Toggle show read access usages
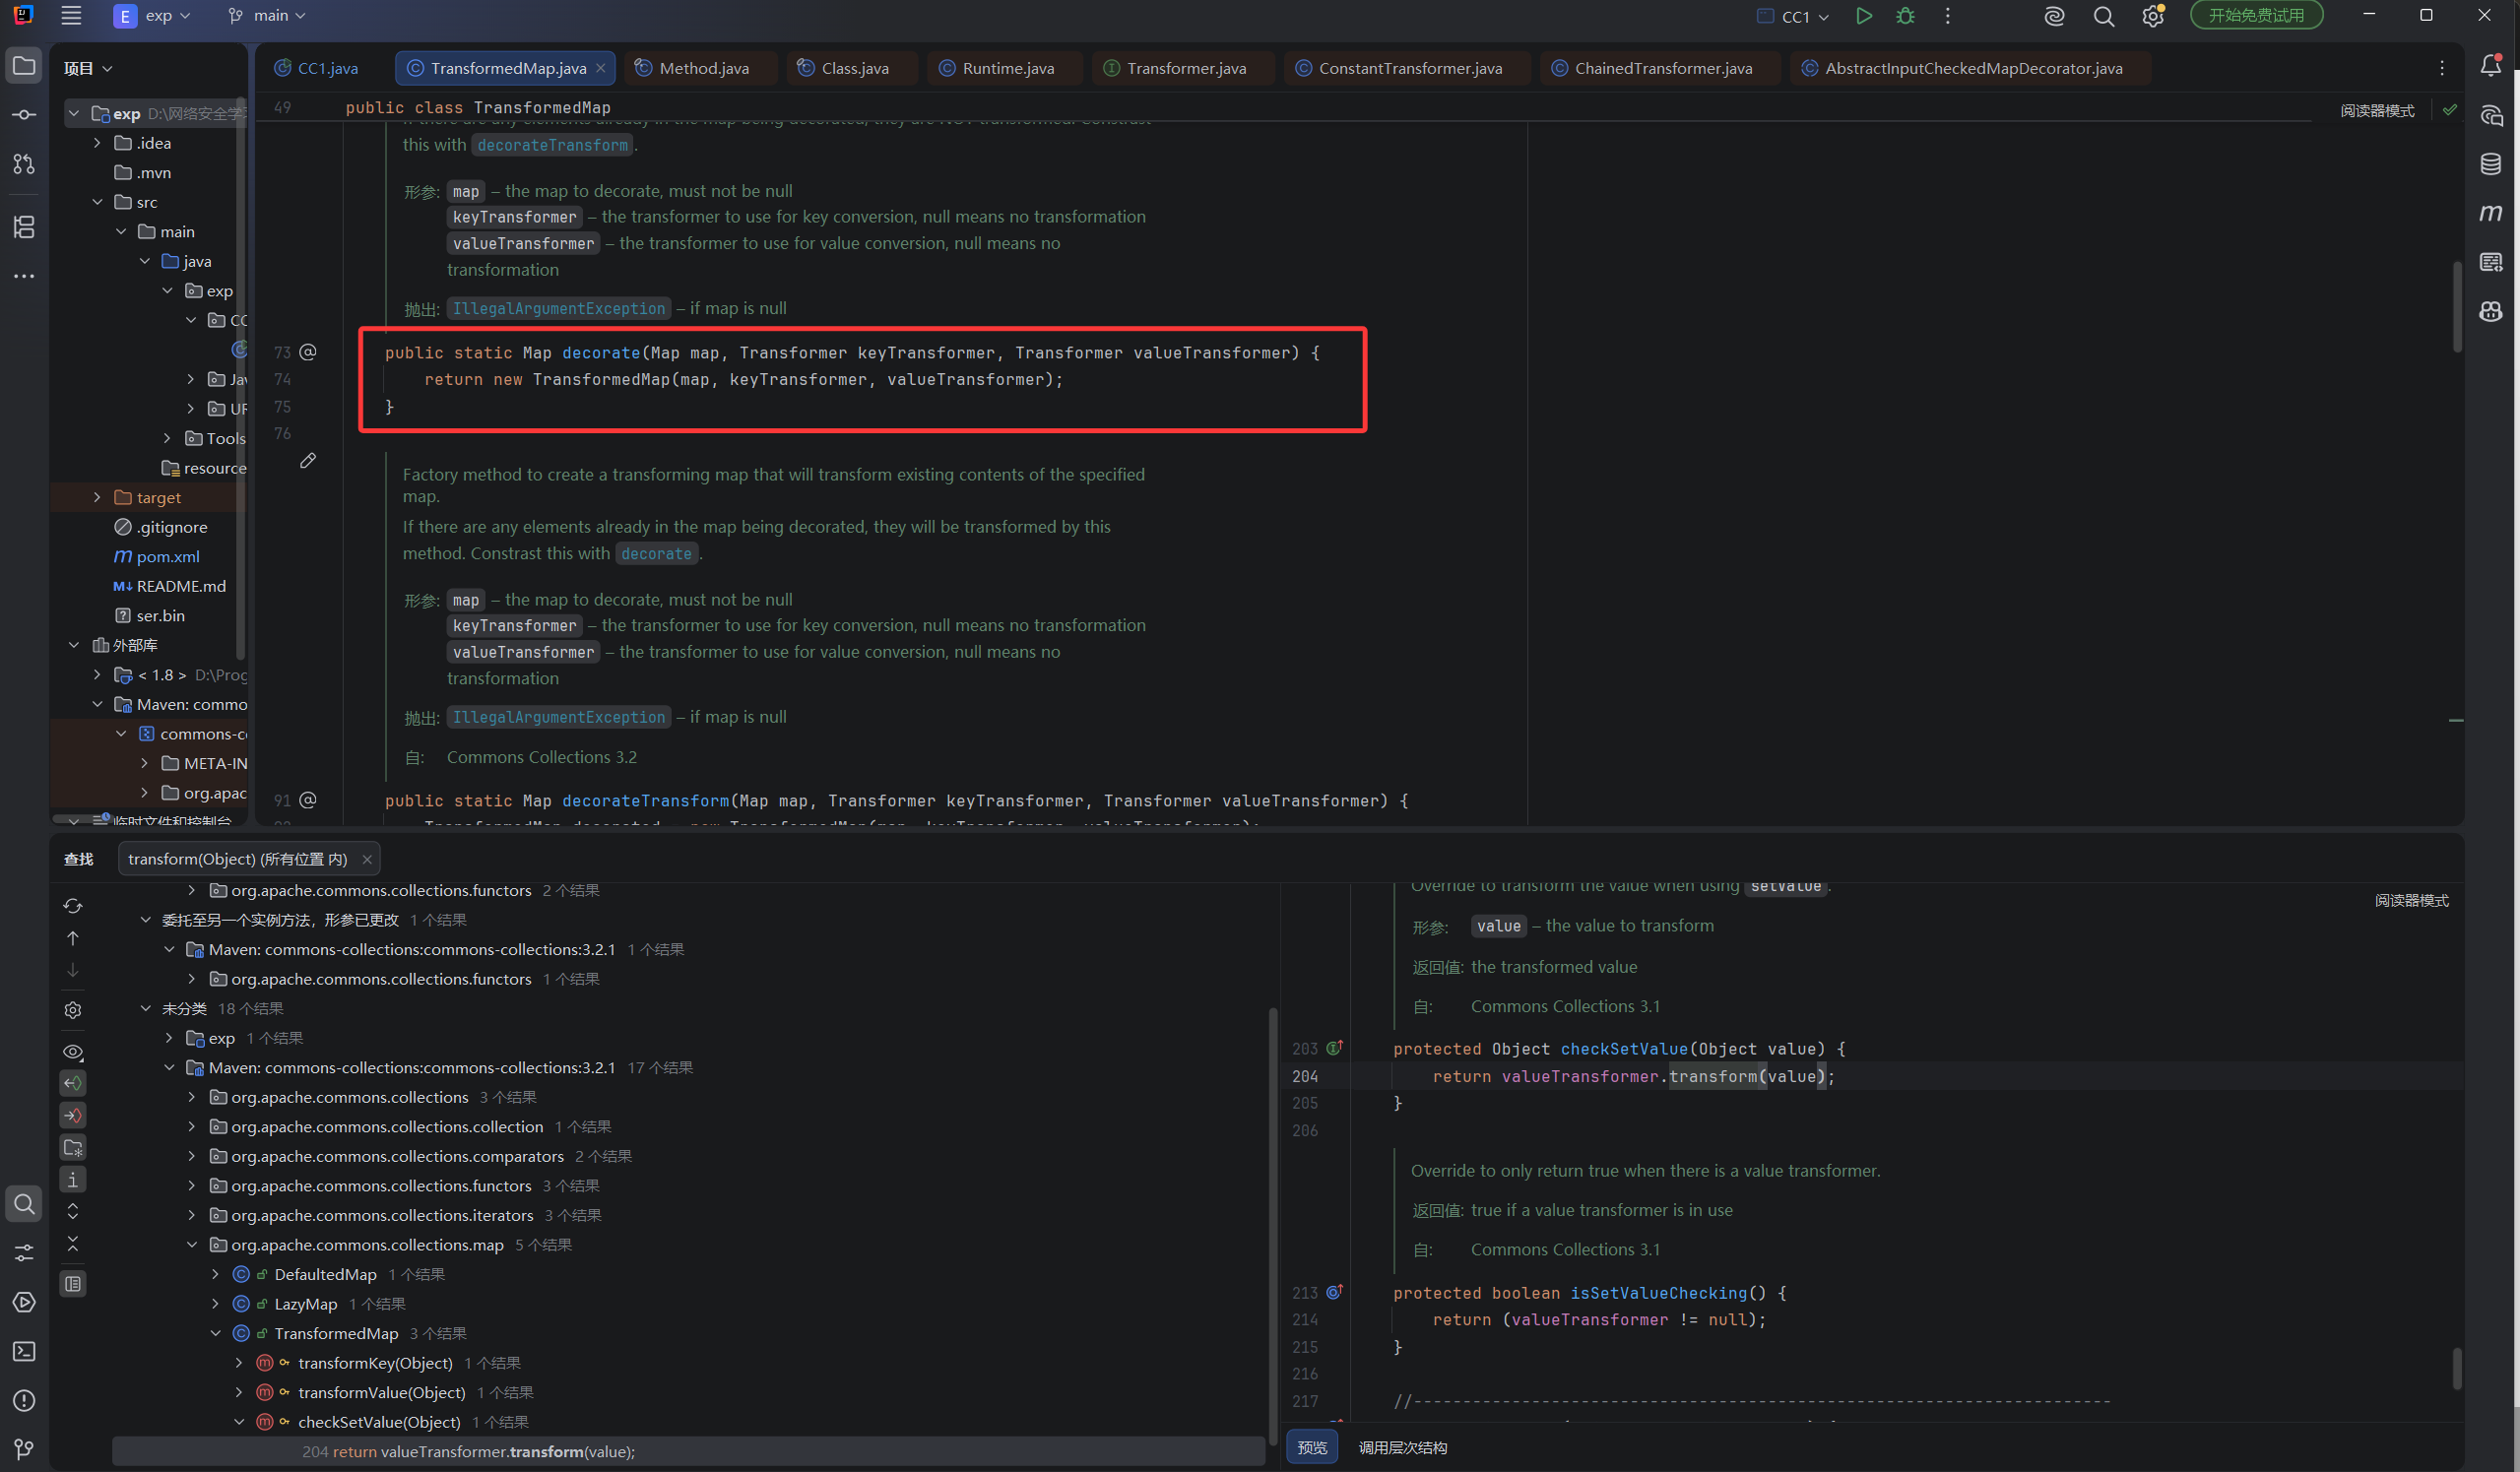 pyautogui.click(x=73, y=1084)
